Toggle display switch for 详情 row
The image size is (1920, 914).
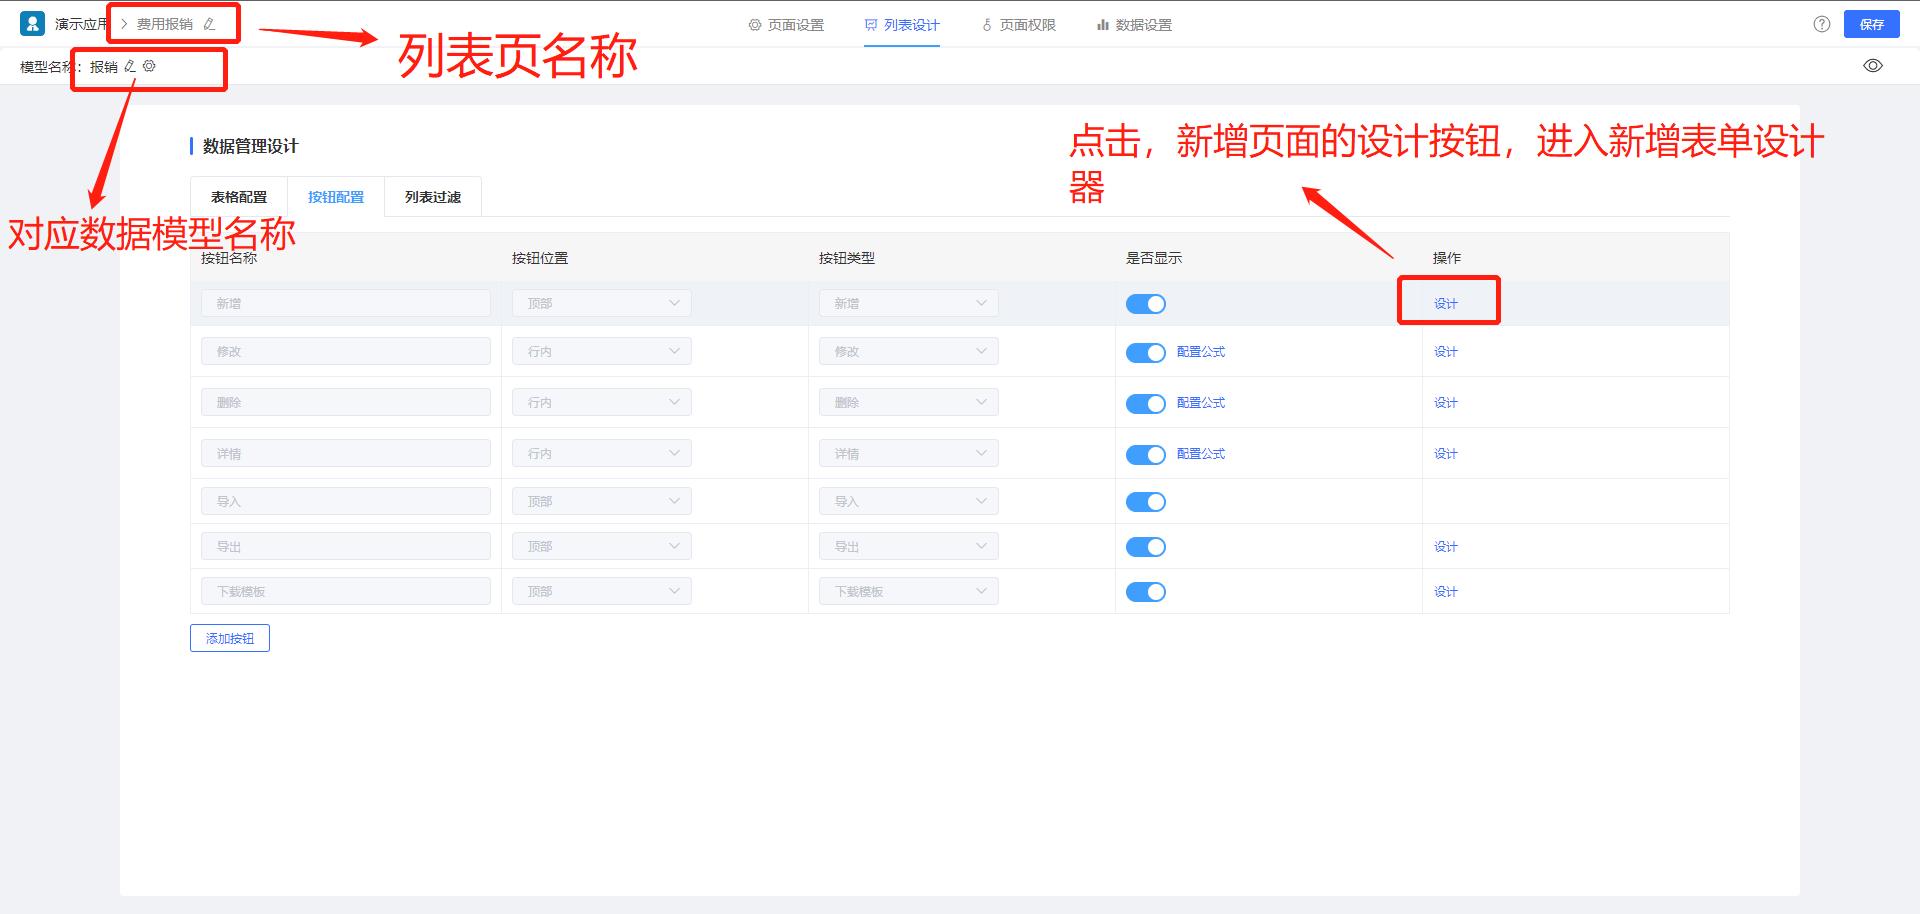point(1146,455)
